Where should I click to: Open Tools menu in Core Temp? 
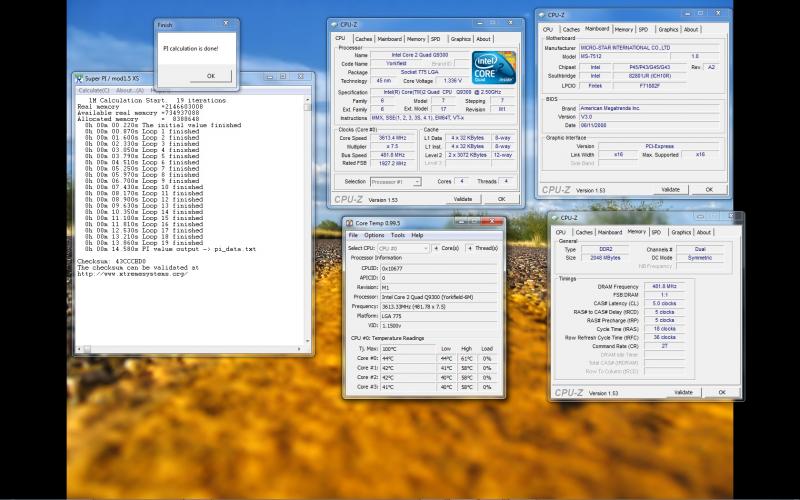pyautogui.click(x=397, y=235)
